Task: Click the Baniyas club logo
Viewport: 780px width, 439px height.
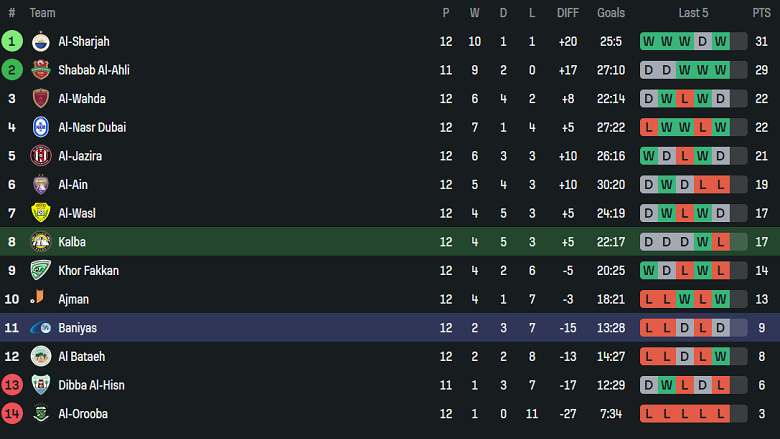Action: coord(40,328)
